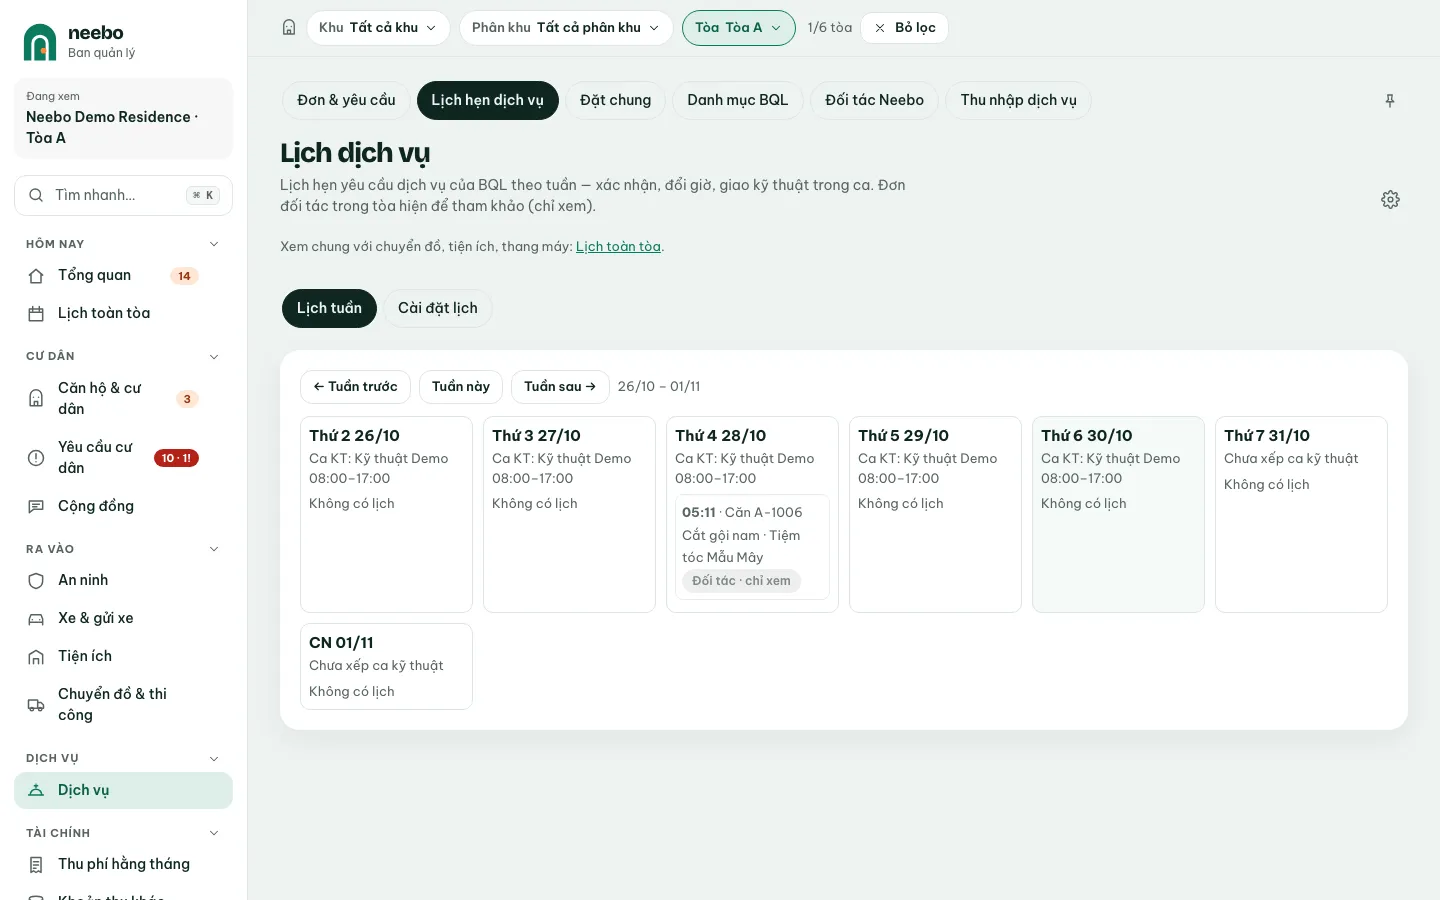Click the pin icon at top right
Image resolution: width=1440 pixels, height=900 pixels.
(x=1390, y=101)
